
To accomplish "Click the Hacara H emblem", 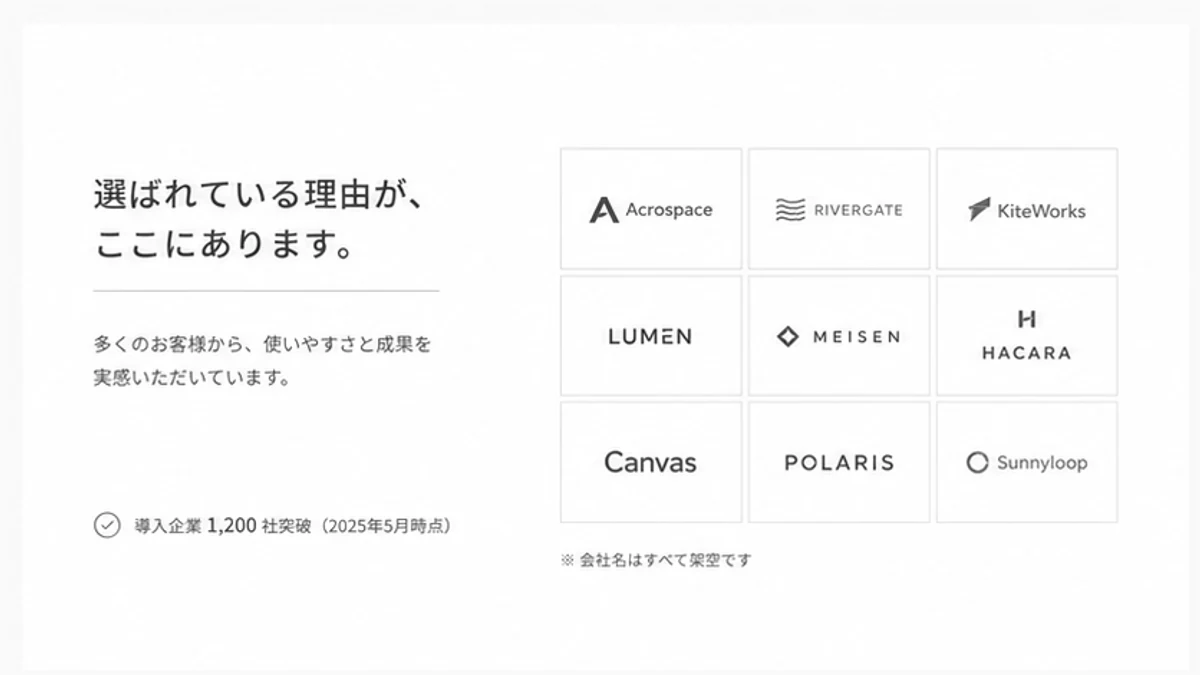I will (1026, 320).
